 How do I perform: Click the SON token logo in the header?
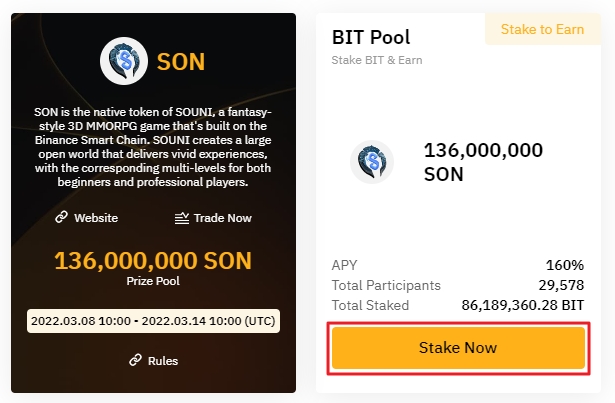pyautogui.click(x=125, y=62)
